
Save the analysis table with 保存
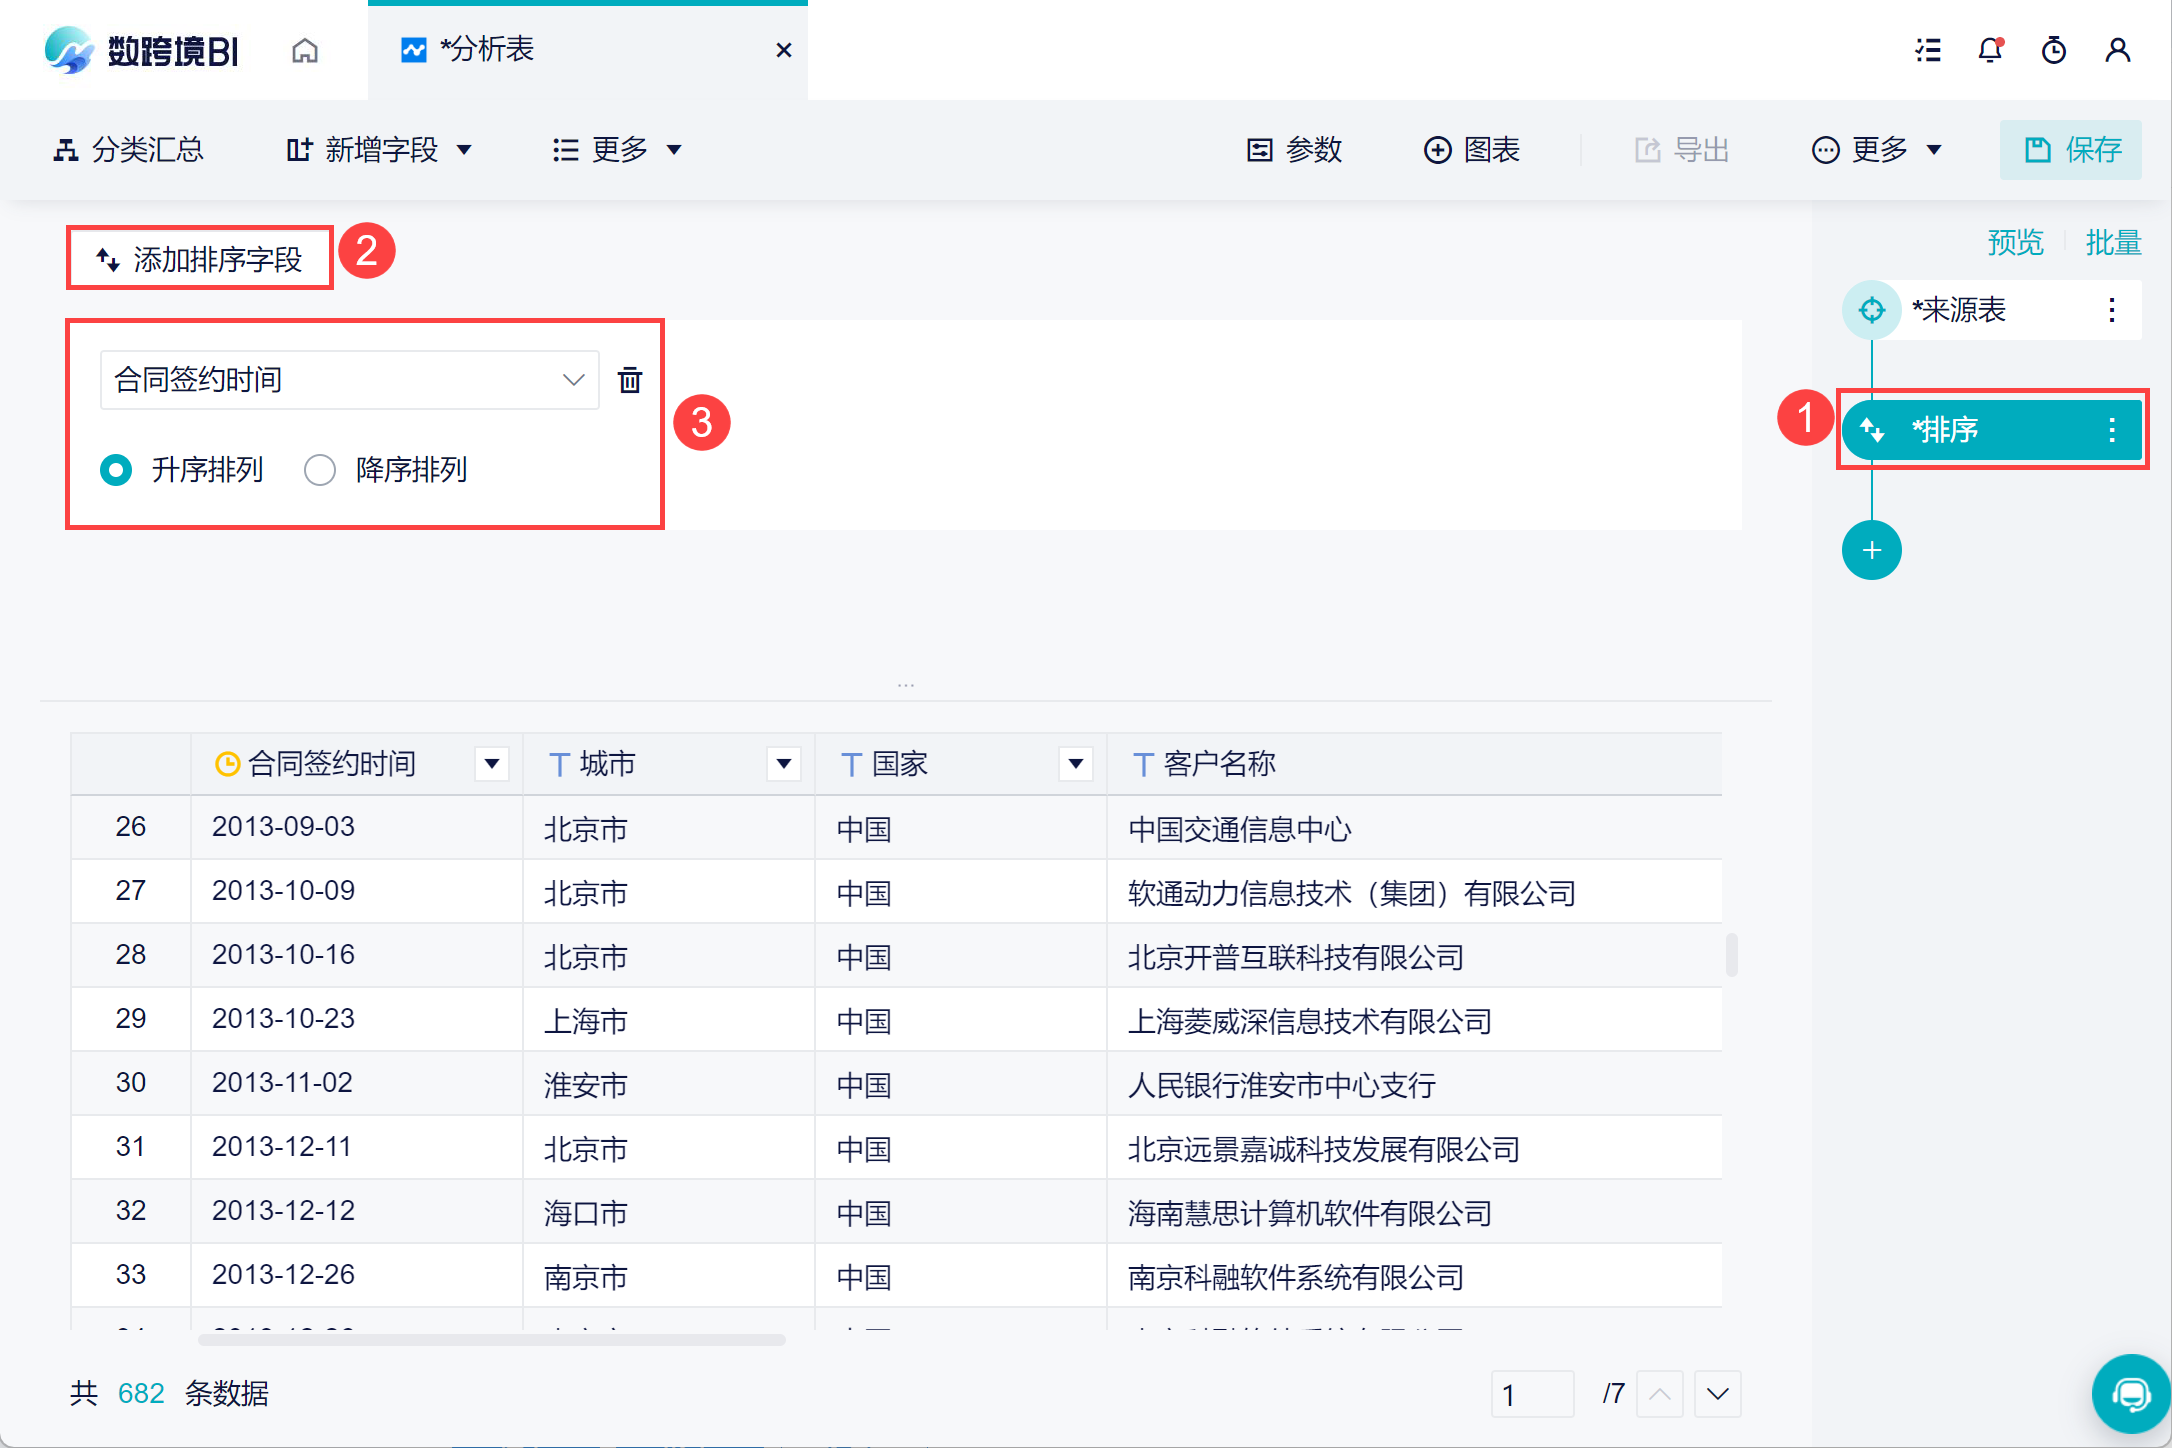[2071, 150]
